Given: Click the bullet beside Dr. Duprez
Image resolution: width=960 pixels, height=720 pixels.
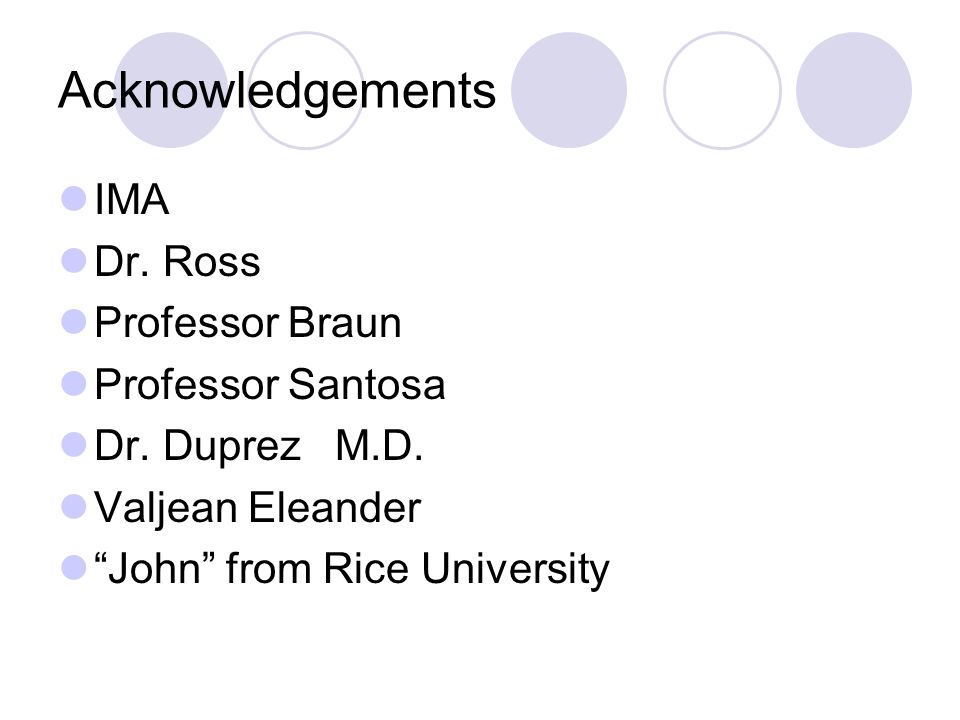Looking at the screenshot, I should [x=74, y=445].
